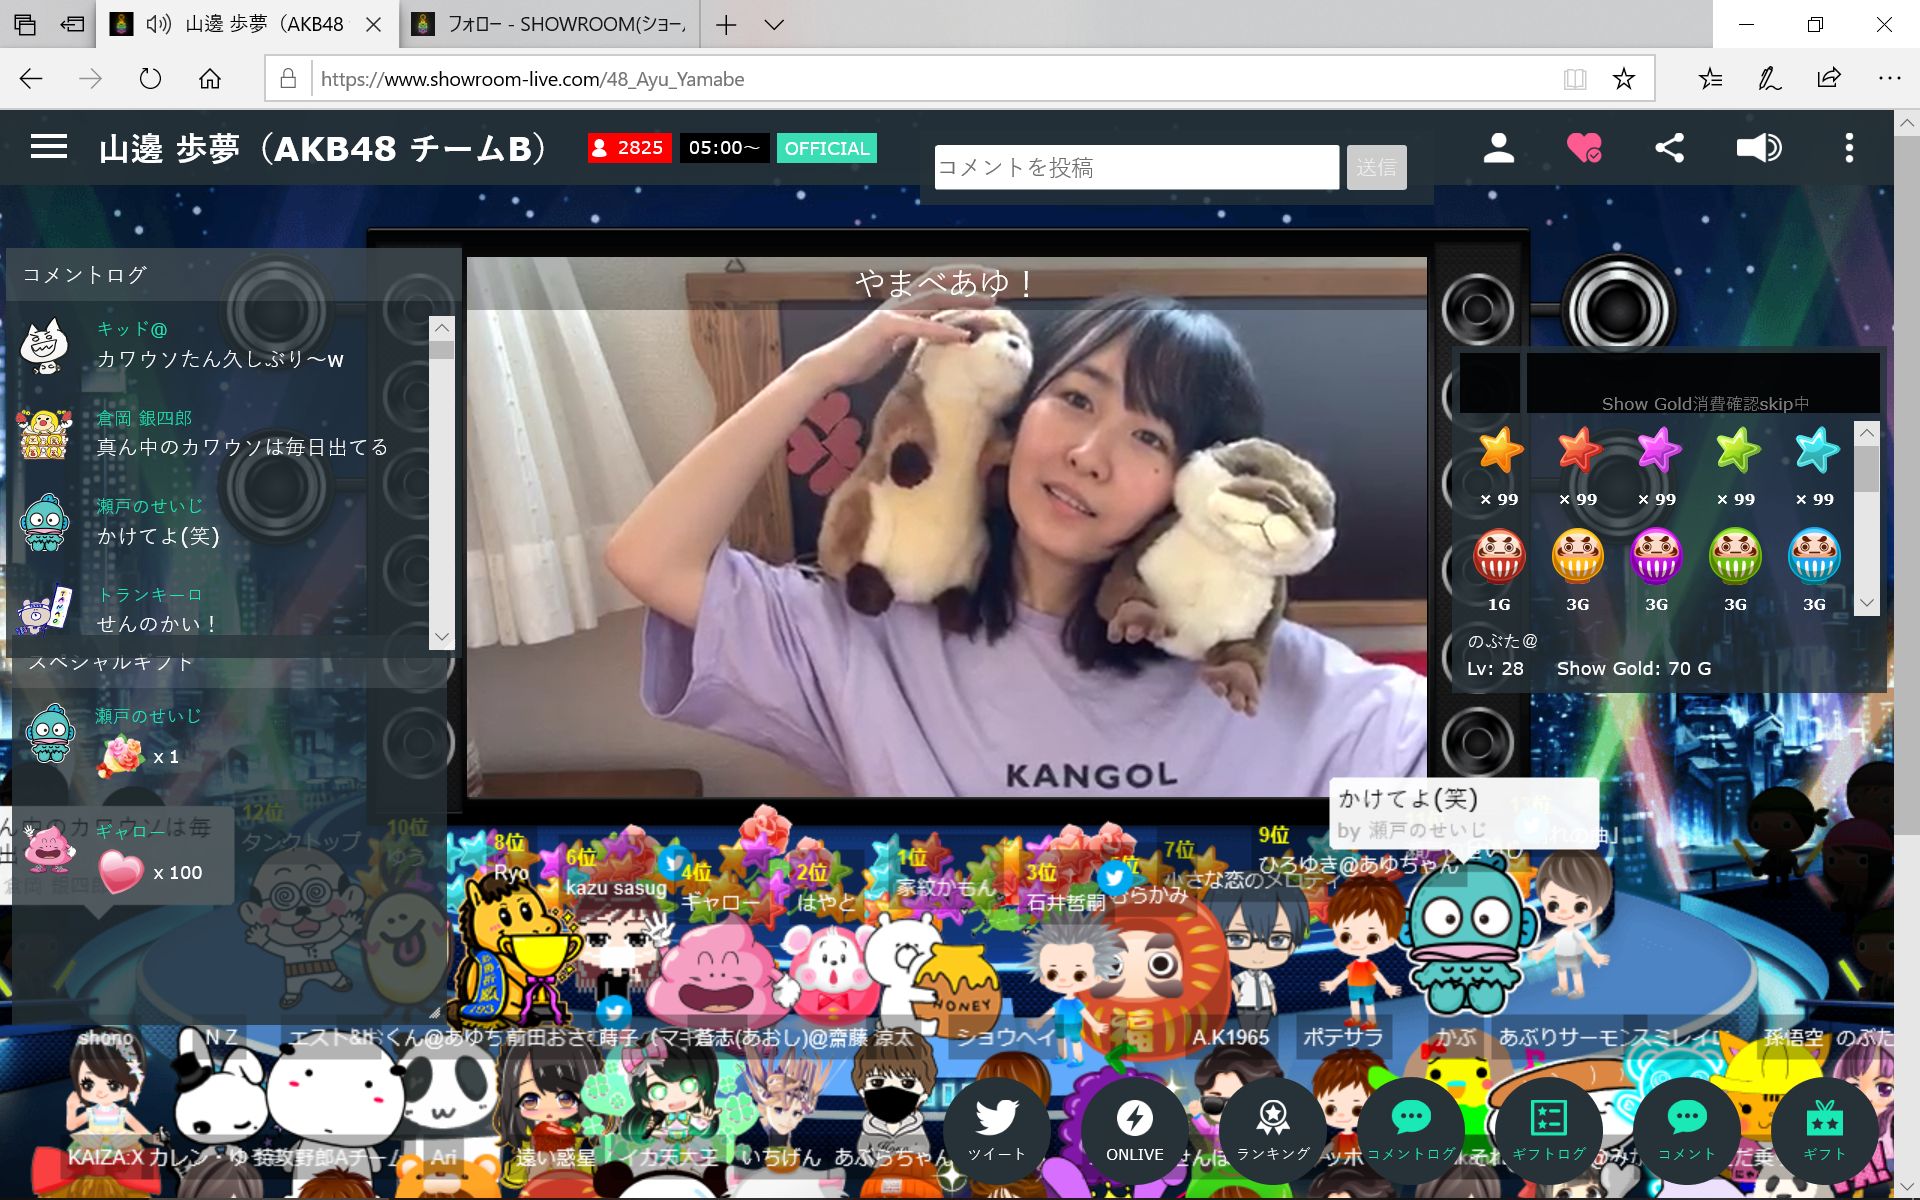
Task: Toggle reading view in address bar
Action: [x=1575, y=79]
